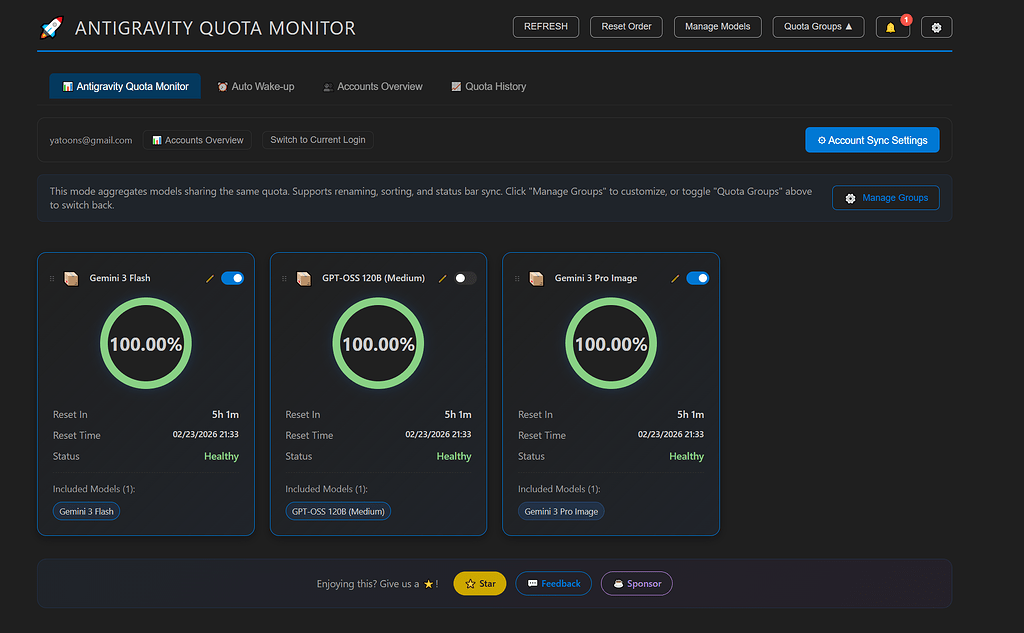
Task: Click Gemini 3 Pro Image drag handle
Action: point(517,279)
